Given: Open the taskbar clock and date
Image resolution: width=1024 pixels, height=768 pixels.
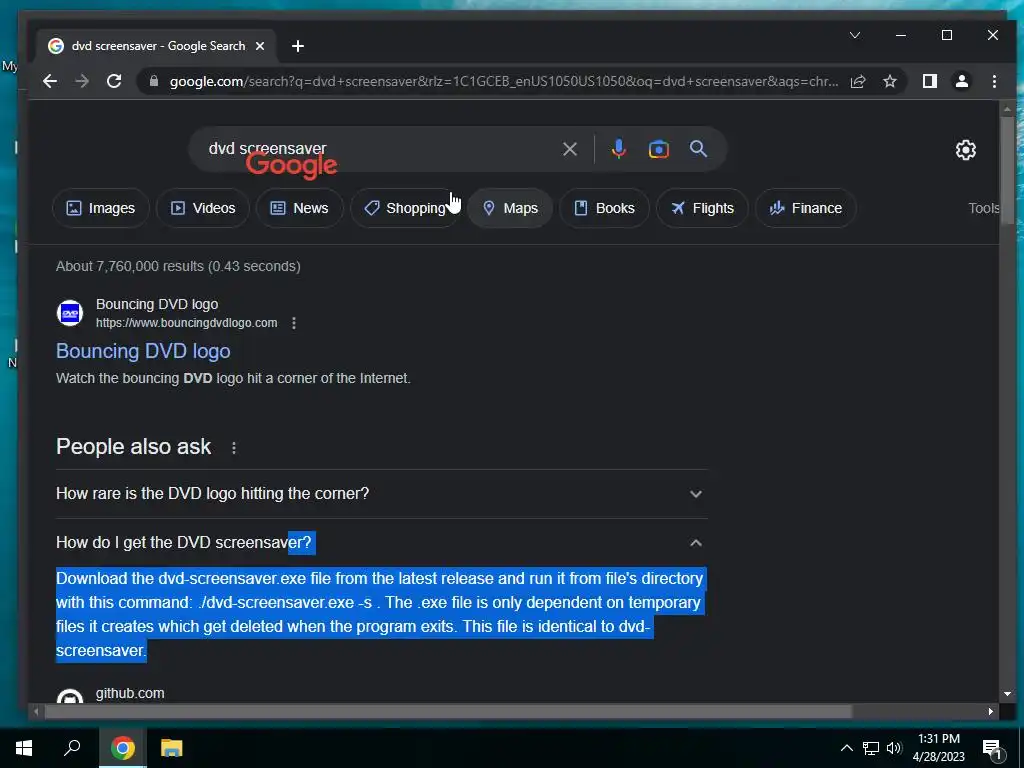Looking at the screenshot, I should [x=938, y=748].
